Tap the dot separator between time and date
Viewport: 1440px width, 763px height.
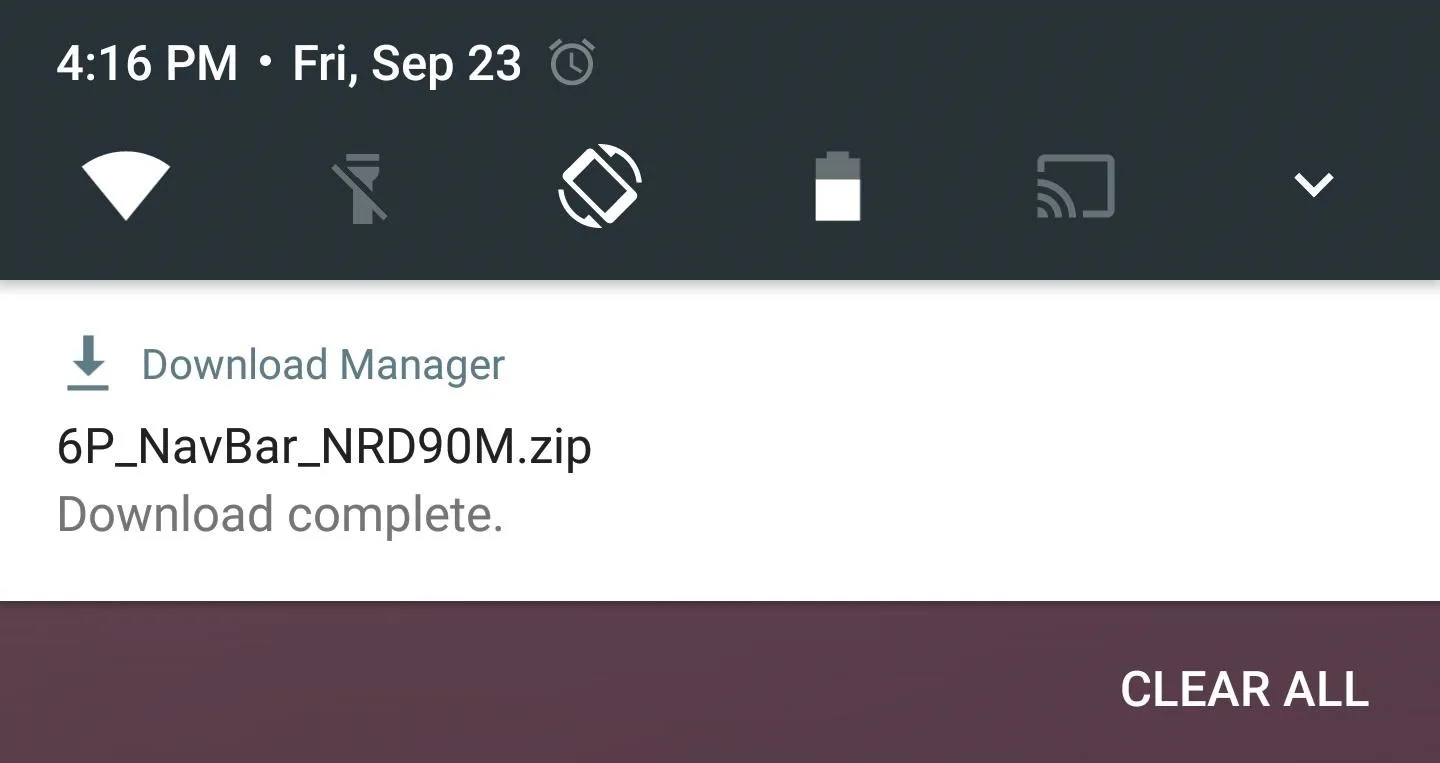265,62
